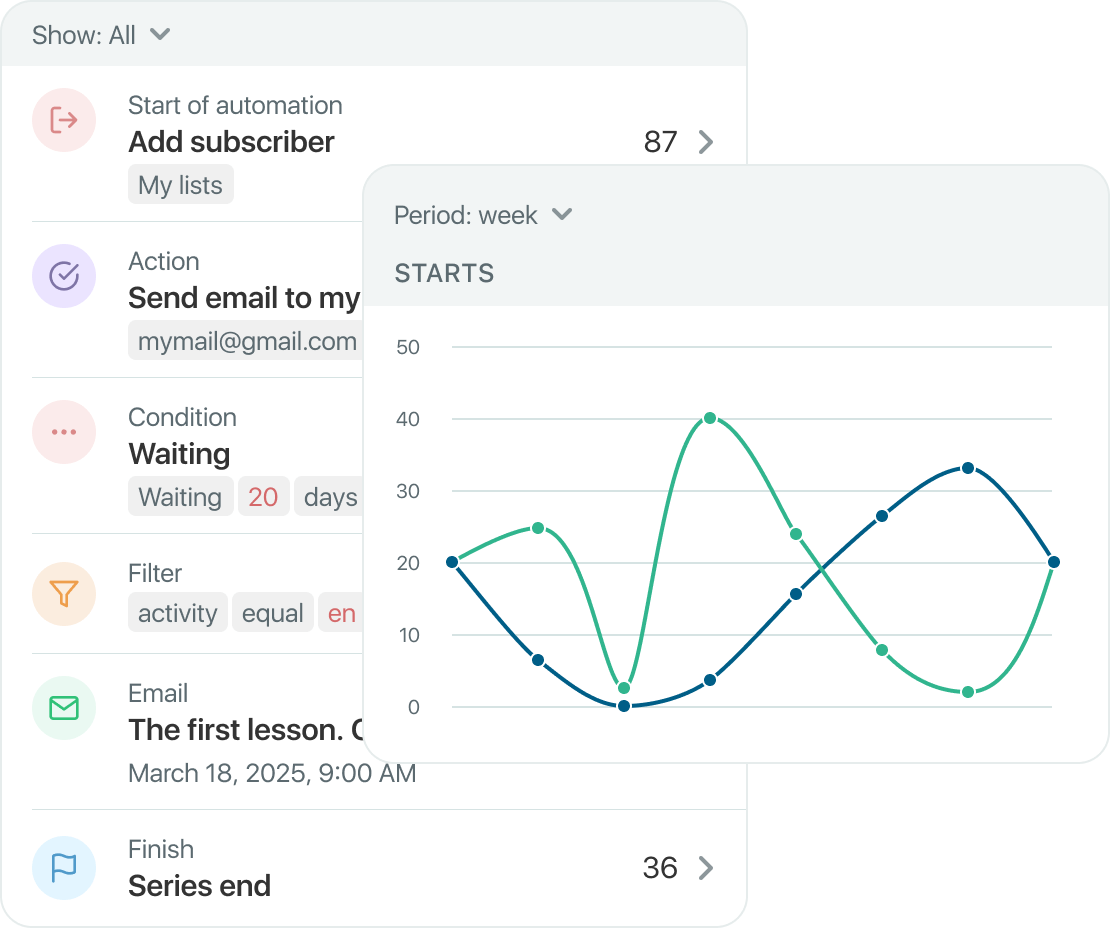Screen dimensions: 1110x928
Task: Click the blue peak point near 33
Action: (x=967, y=468)
